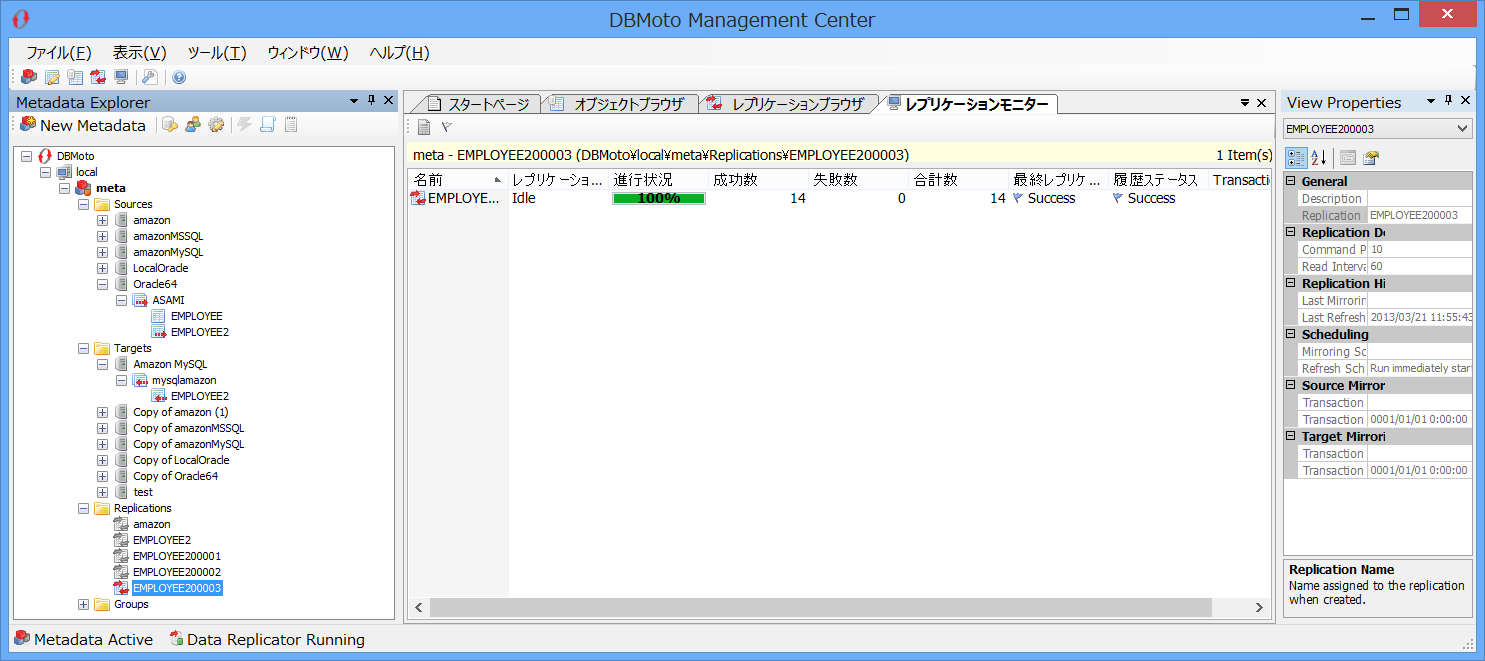Expand the LocalOracle source node
This screenshot has width=1485, height=661.
(102, 268)
